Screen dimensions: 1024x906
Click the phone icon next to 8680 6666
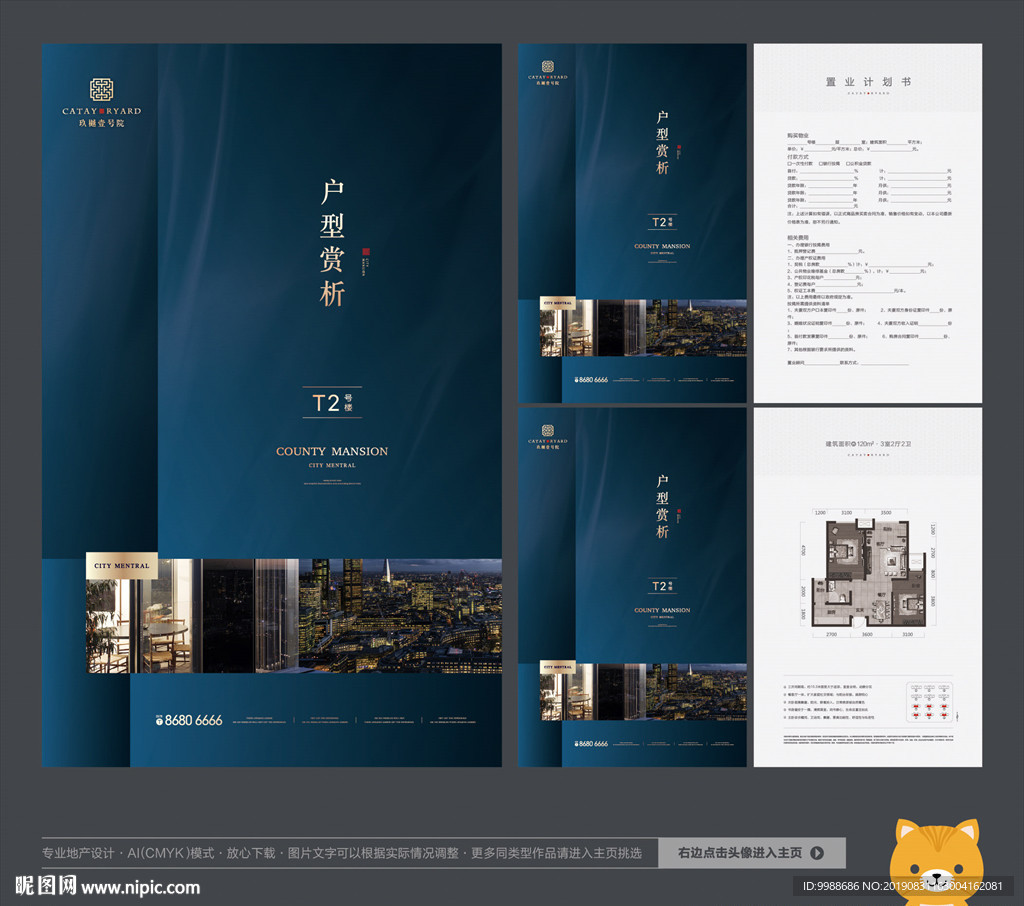tap(158, 720)
